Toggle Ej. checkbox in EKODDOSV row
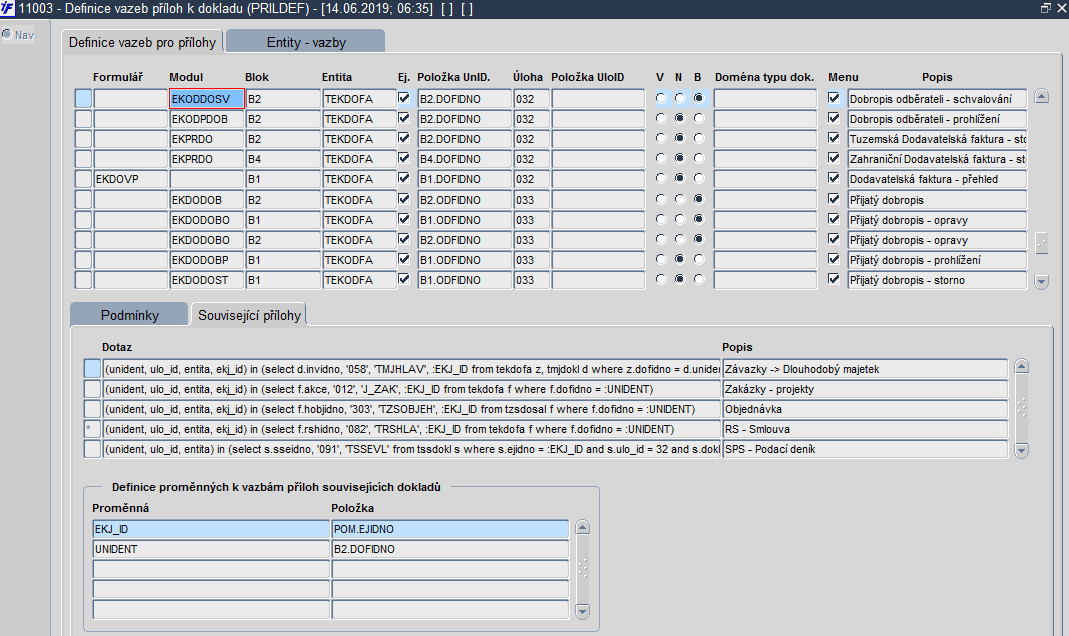The image size is (1069, 636). (404, 98)
